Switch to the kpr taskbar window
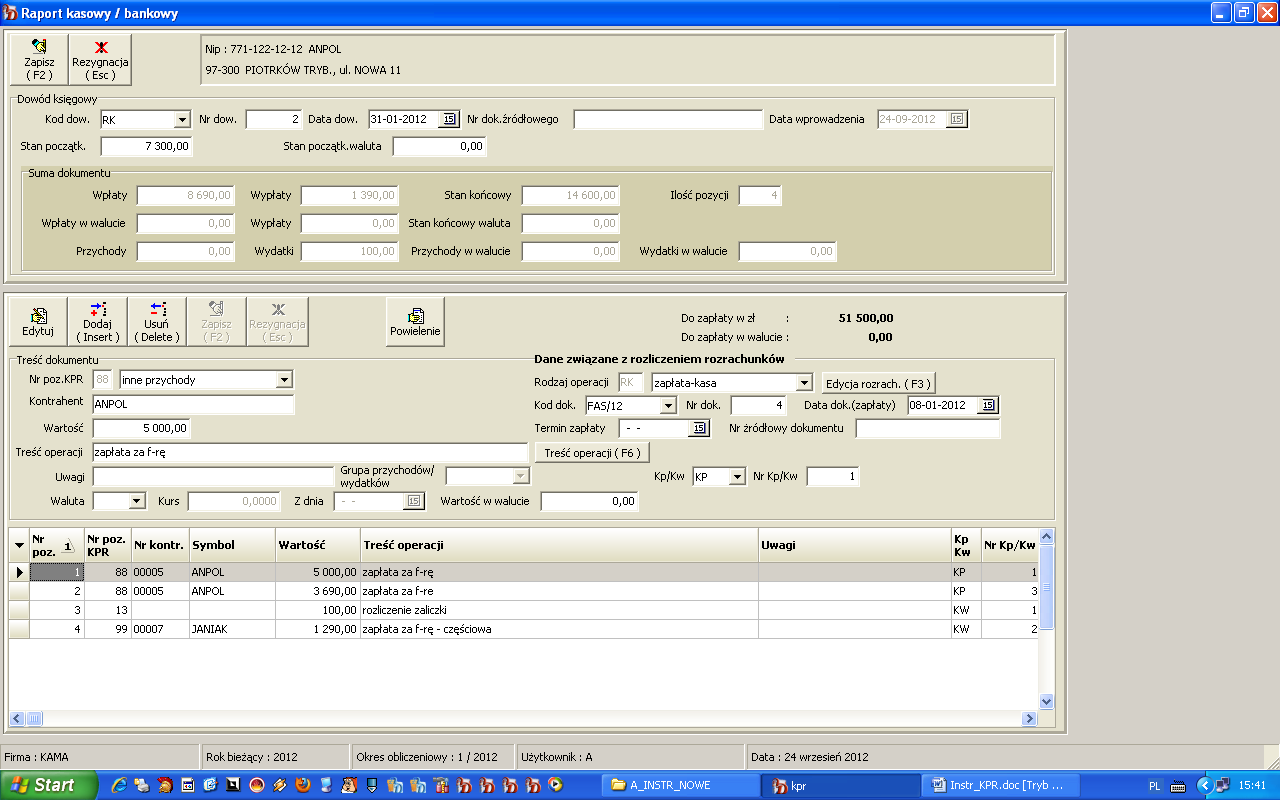 click(x=841, y=785)
